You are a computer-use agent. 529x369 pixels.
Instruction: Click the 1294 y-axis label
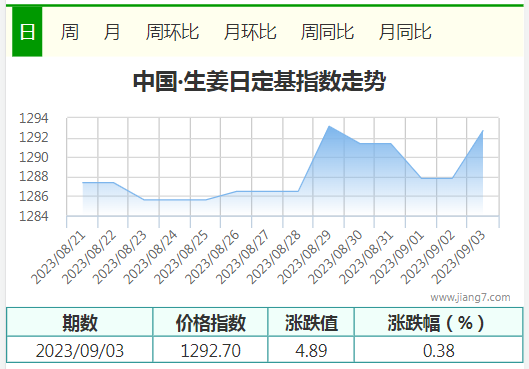(34, 118)
